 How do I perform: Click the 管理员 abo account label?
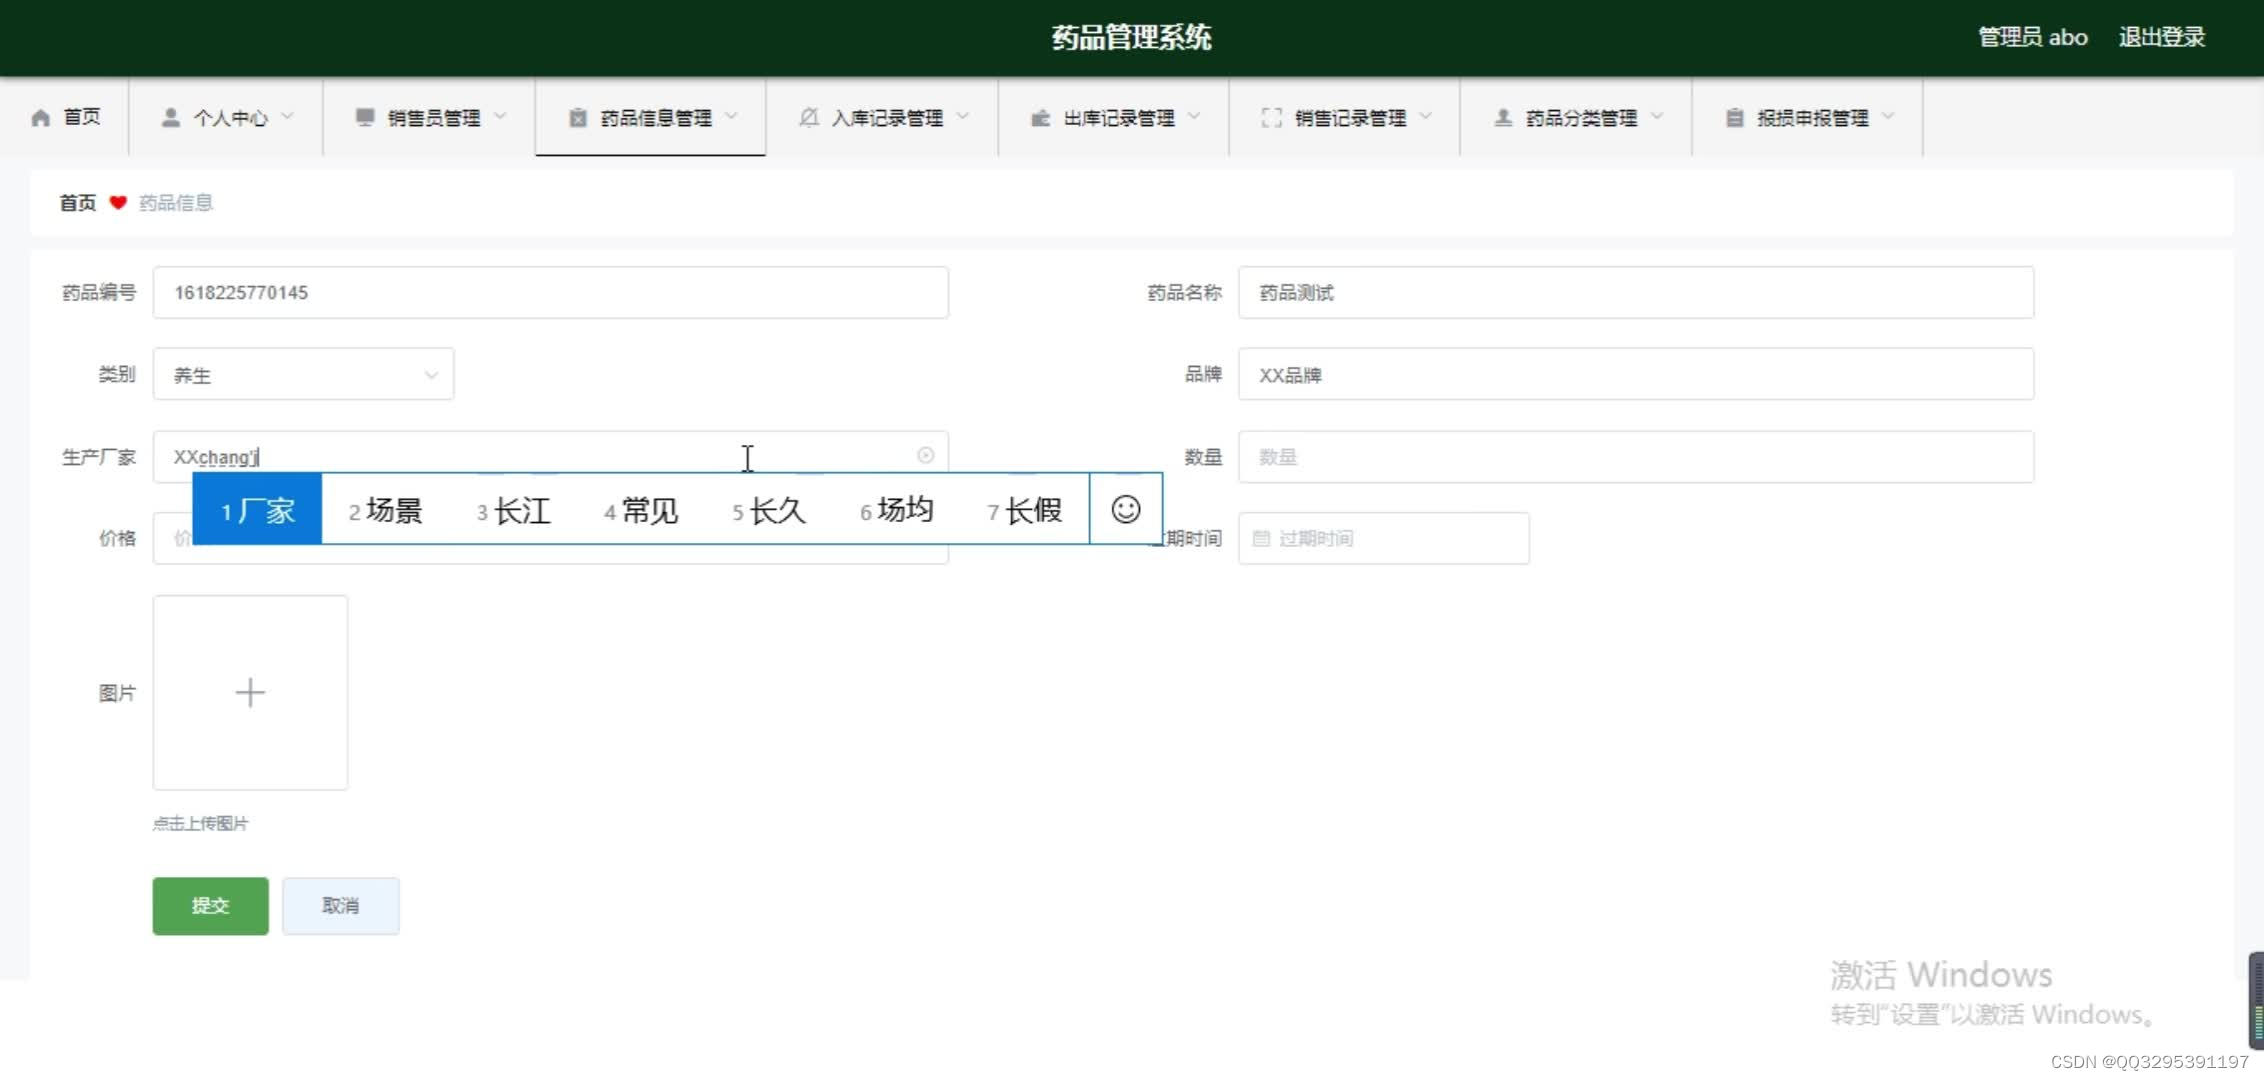(x=2033, y=38)
